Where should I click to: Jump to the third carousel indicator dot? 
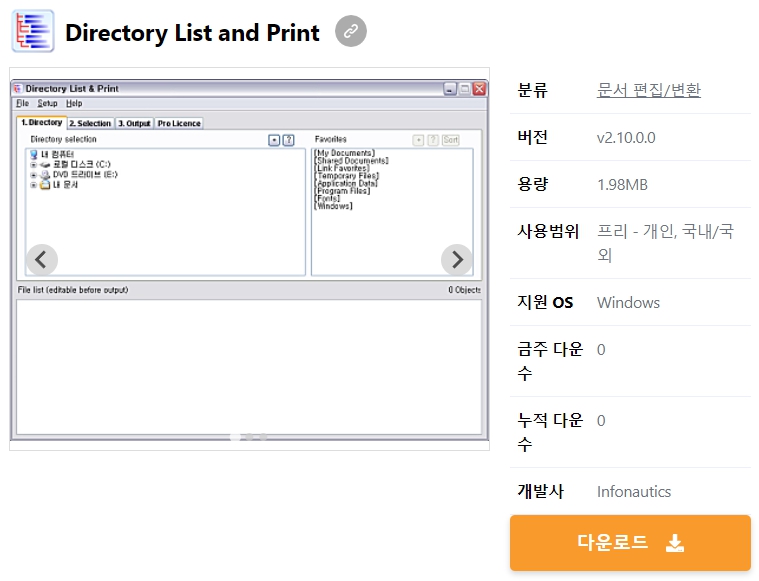pos(263,437)
